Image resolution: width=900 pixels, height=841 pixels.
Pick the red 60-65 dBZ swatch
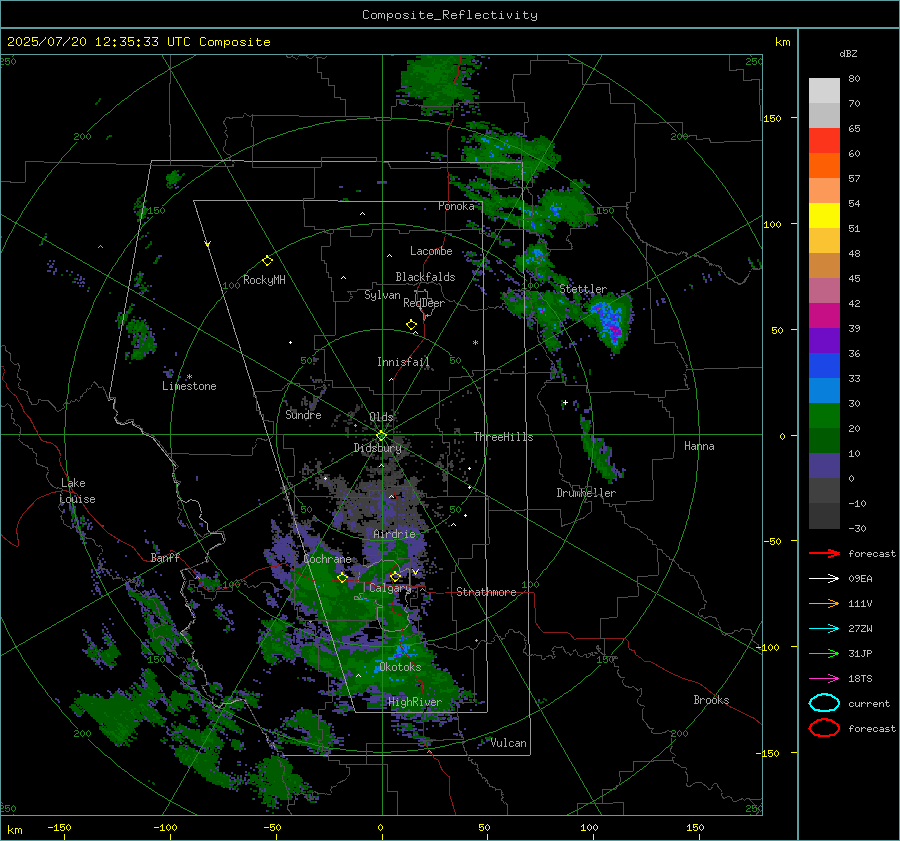tap(824, 141)
